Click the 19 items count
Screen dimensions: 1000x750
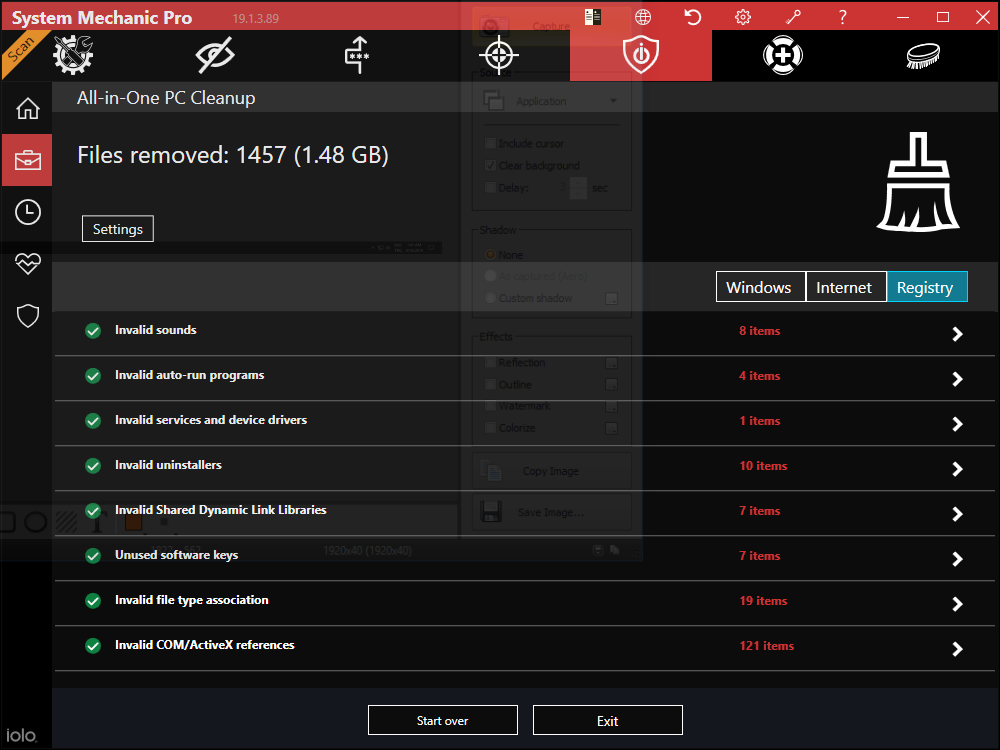coord(763,601)
